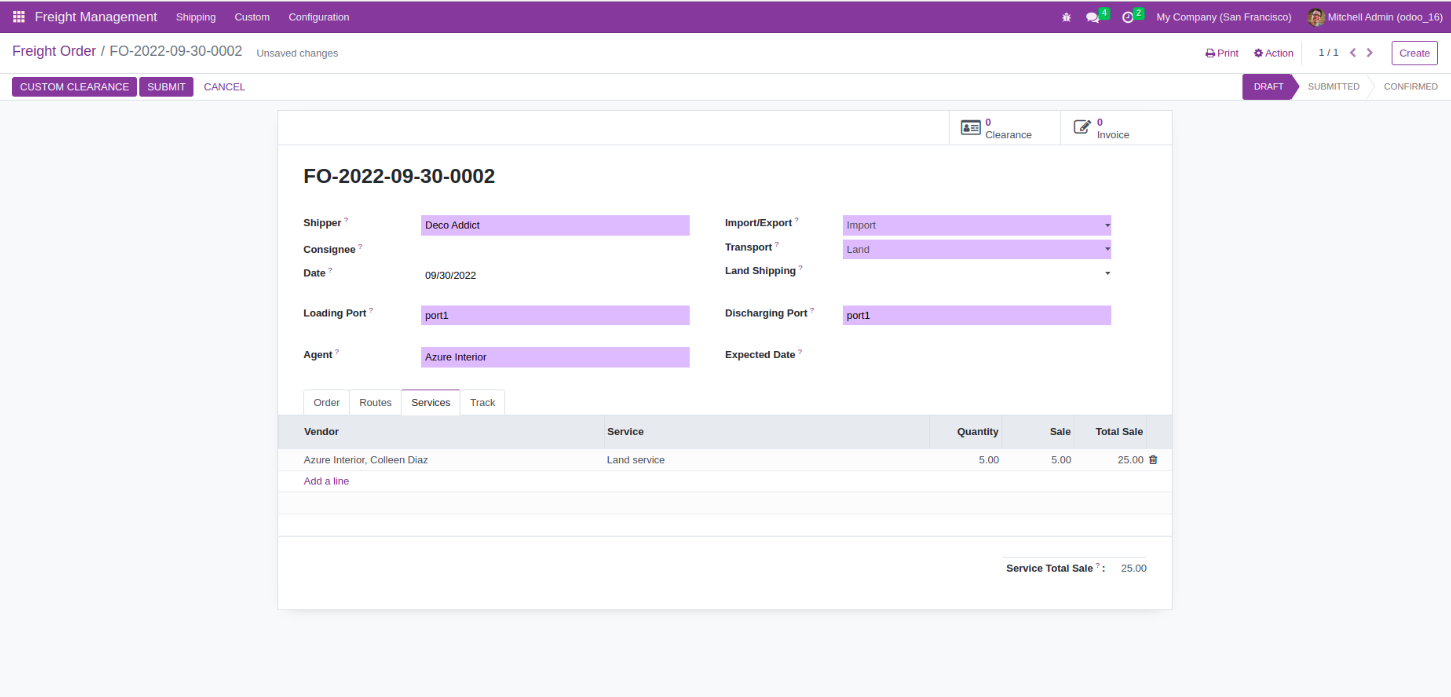The image size is (1451, 697).
Task: Open the Land Shipping dropdown
Action: (x=976, y=273)
